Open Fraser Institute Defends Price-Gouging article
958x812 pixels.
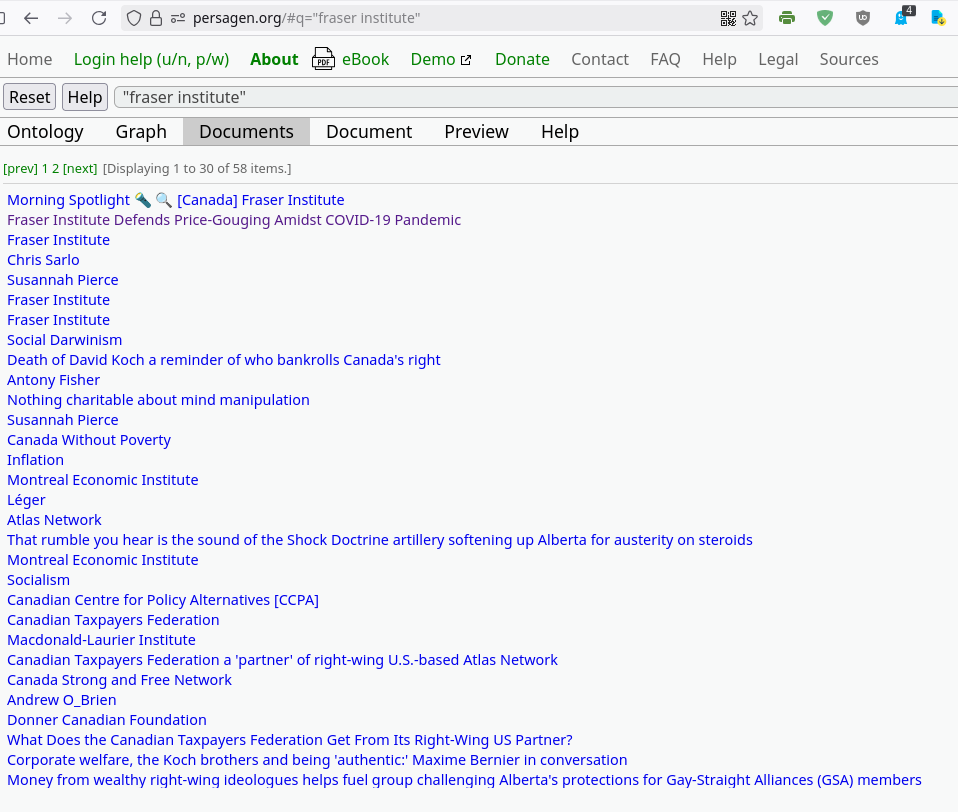[x=234, y=220]
